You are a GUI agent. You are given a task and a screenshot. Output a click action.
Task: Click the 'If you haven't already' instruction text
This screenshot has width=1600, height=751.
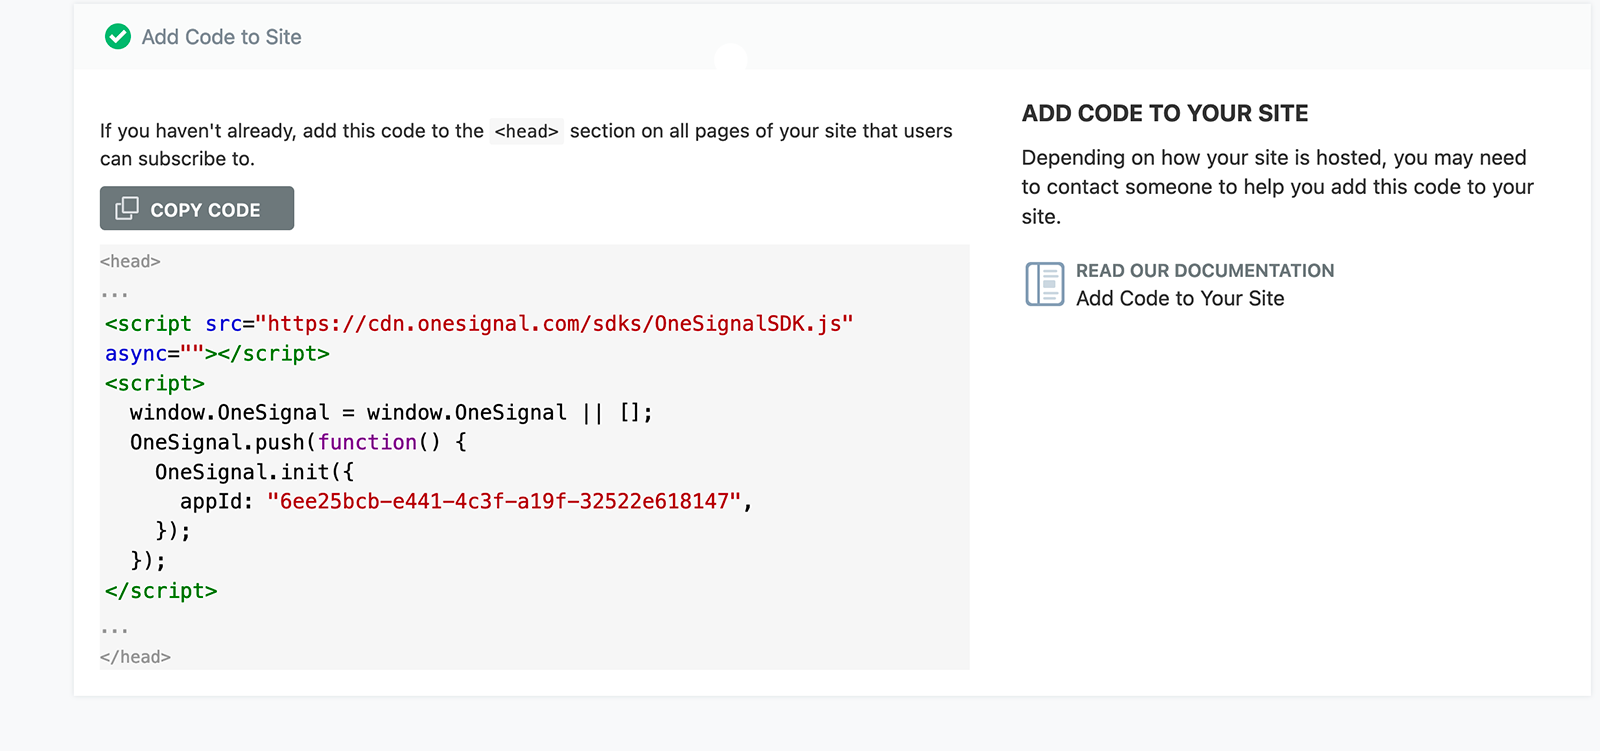(x=526, y=145)
